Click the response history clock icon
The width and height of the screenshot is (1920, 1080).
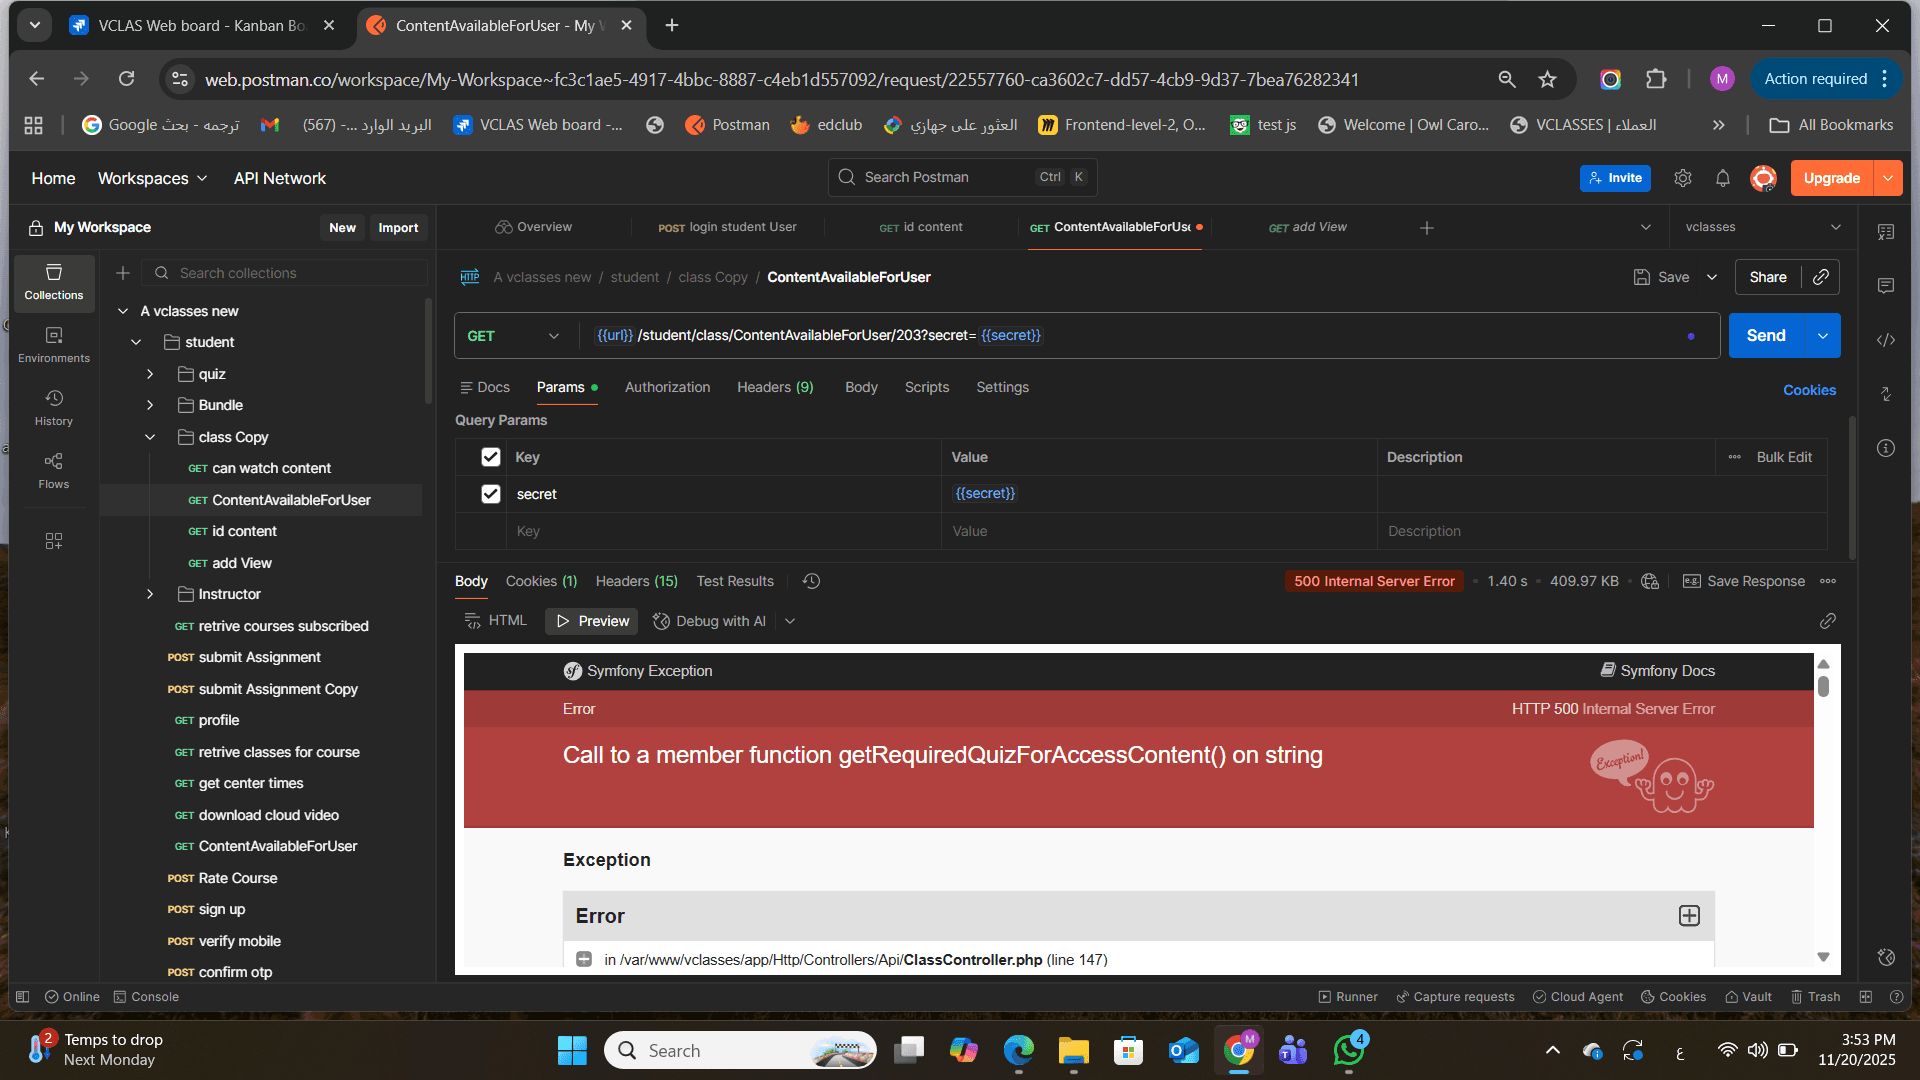[x=811, y=581]
